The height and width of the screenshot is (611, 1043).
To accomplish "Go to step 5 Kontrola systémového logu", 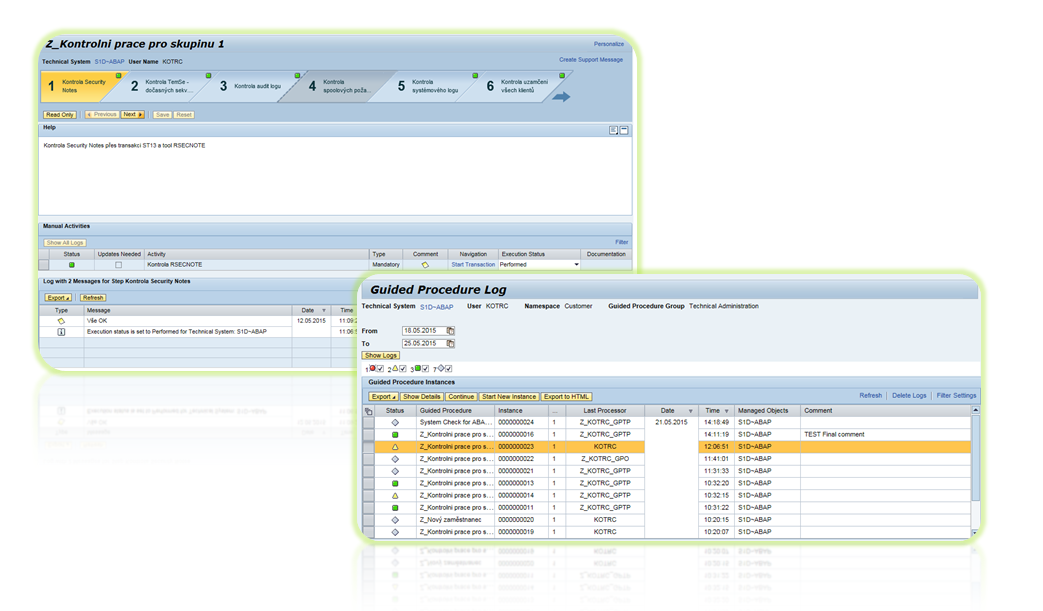I will pyautogui.click(x=428, y=86).
